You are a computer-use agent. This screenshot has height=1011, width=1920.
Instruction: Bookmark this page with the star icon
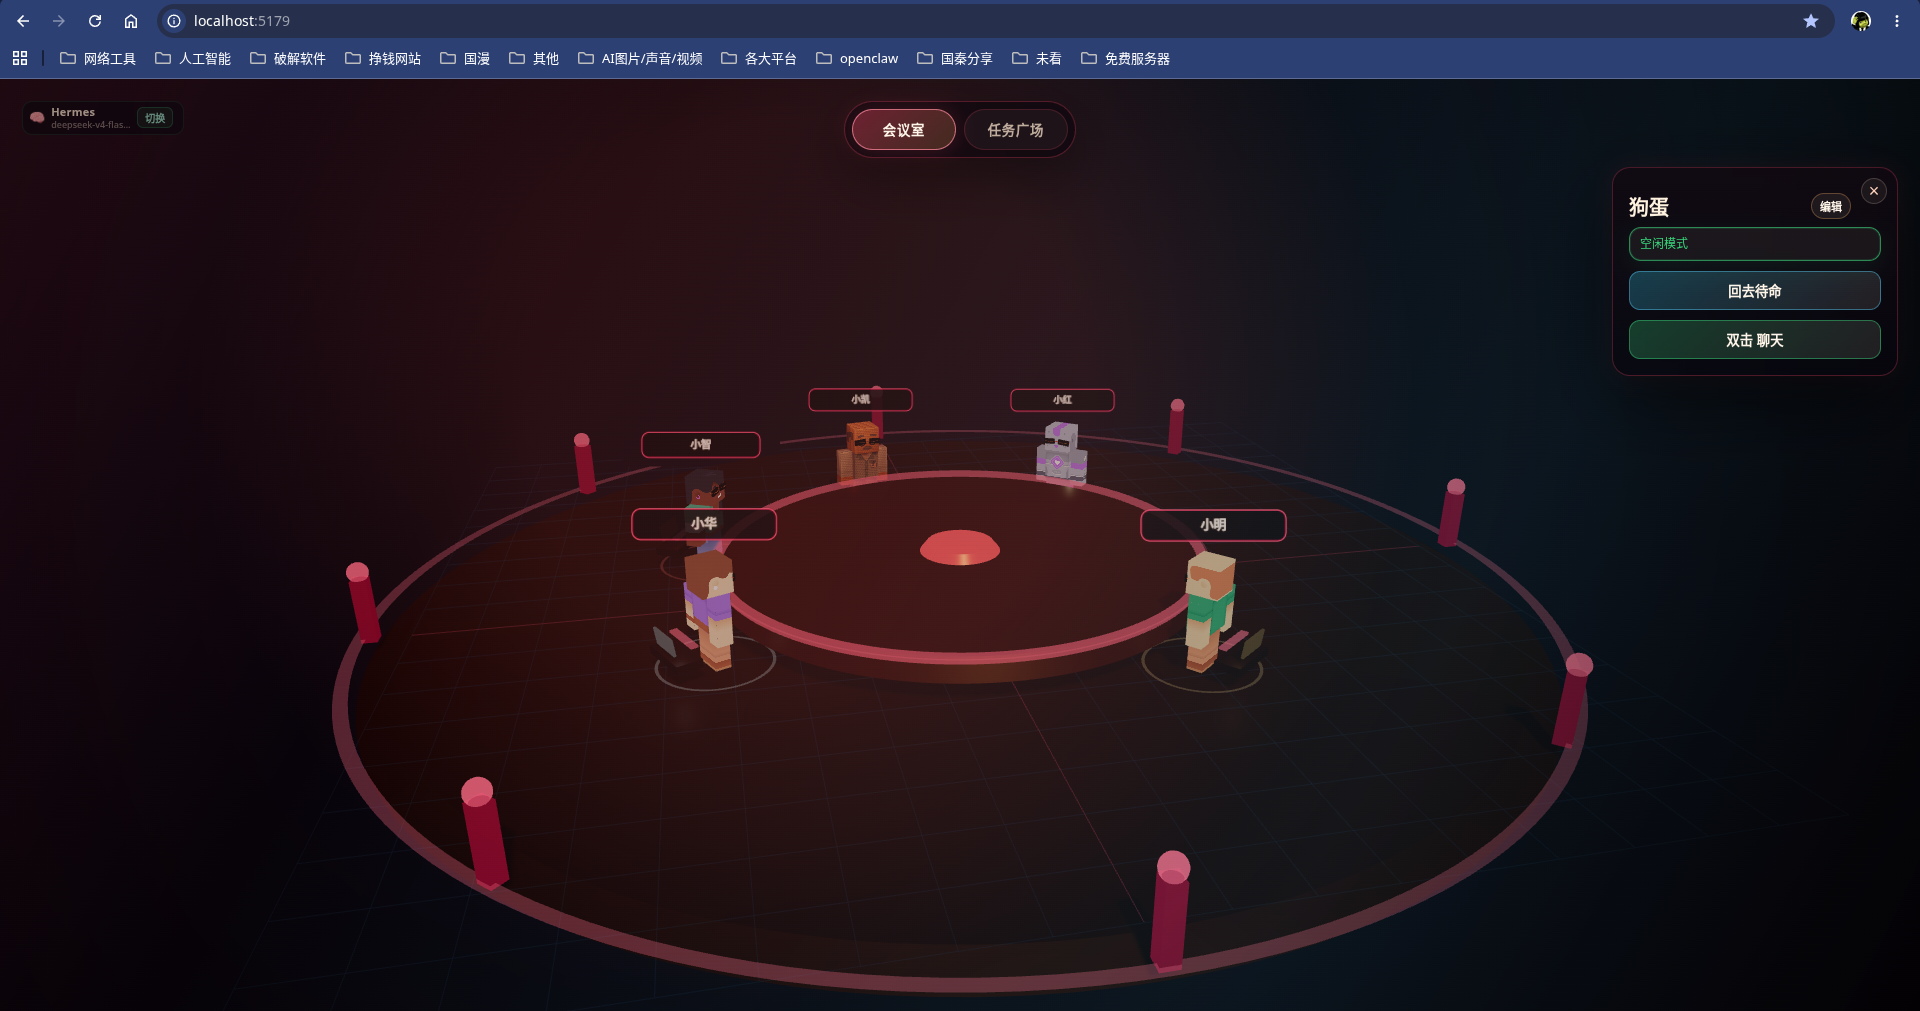1811,21
